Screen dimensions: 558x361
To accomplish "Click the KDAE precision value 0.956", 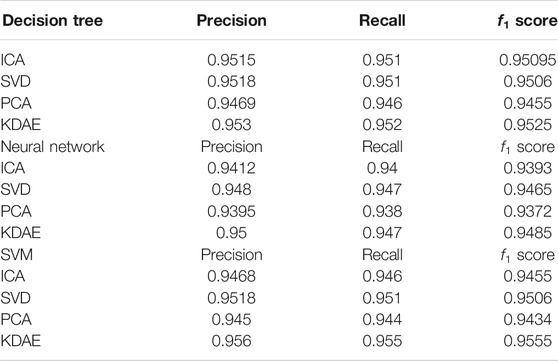I will [231, 341].
